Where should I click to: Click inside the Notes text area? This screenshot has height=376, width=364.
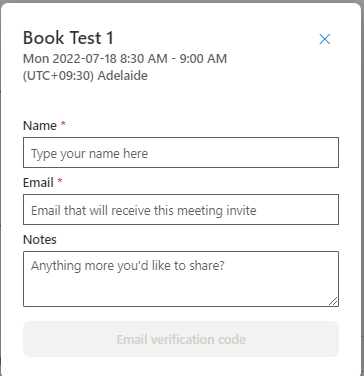[181, 279]
